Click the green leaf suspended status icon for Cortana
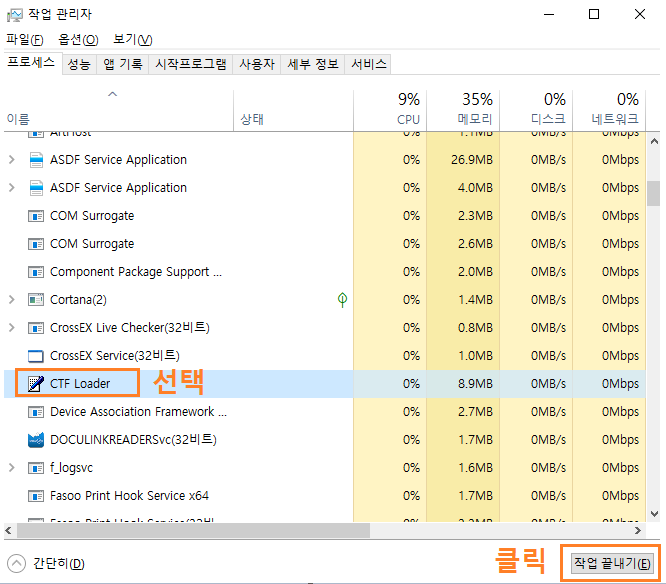The width and height of the screenshot is (666, 584). [342, 300]
